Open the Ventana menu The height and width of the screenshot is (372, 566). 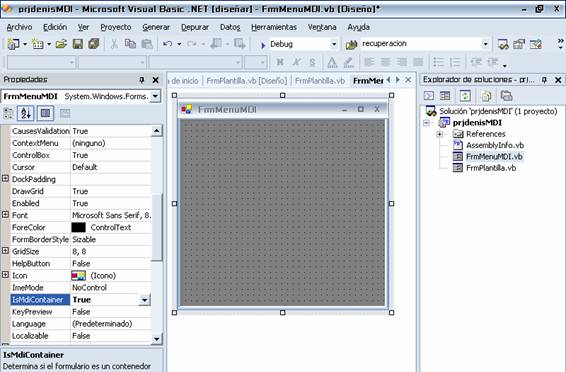(x=322, y=27)
